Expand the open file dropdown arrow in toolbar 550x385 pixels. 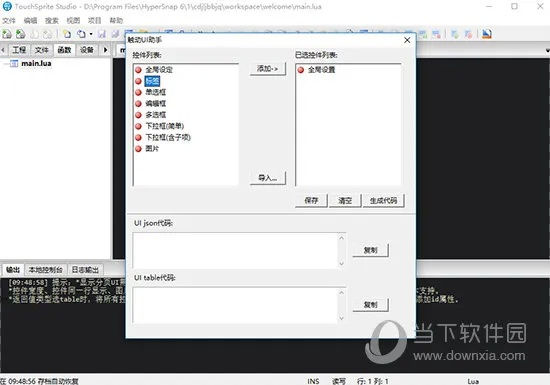click(90, 34)
